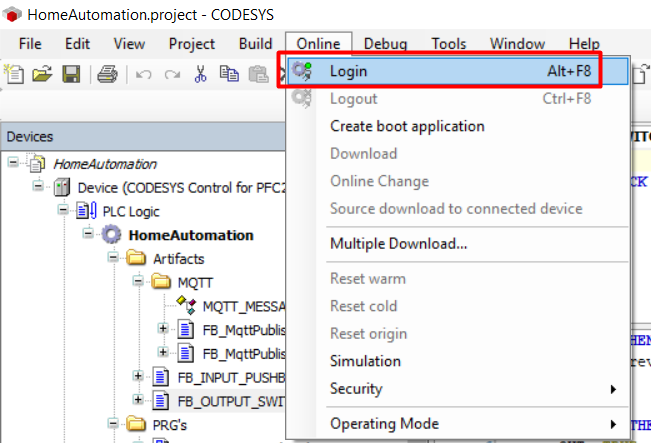Open the Debug menu

pyautogui.click(x=385, y=44)
